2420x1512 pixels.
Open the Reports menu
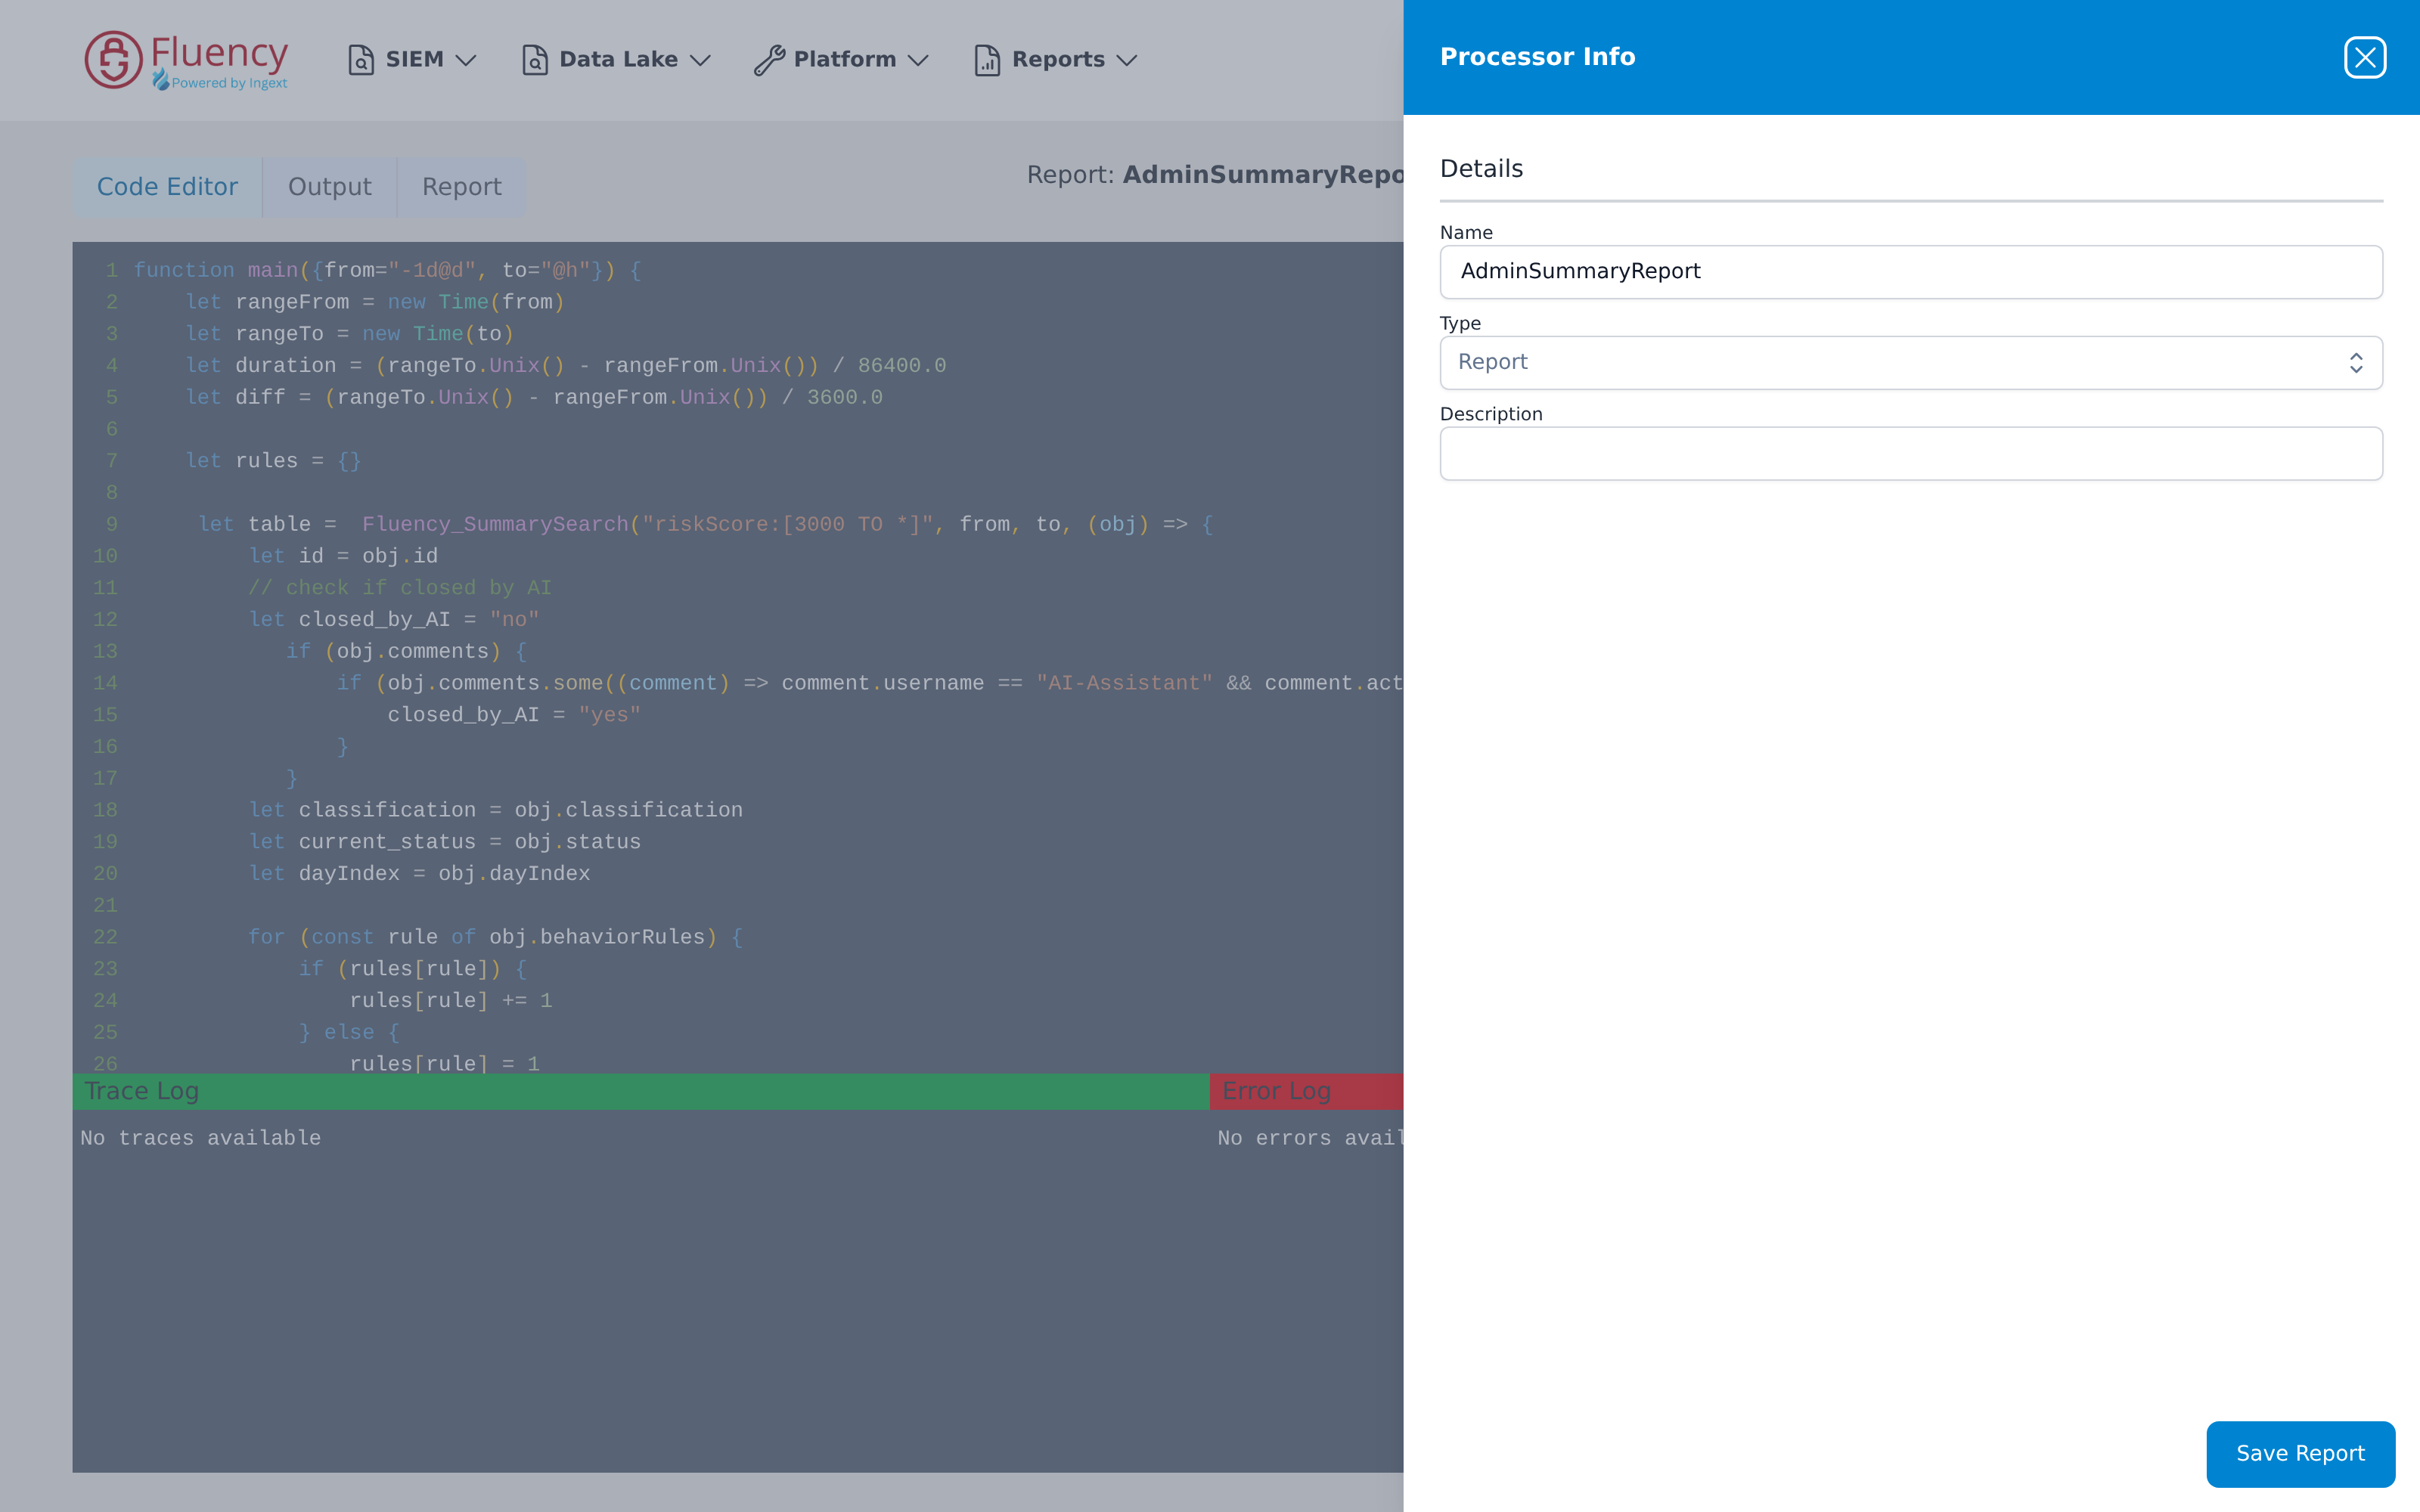point(1056,60)
